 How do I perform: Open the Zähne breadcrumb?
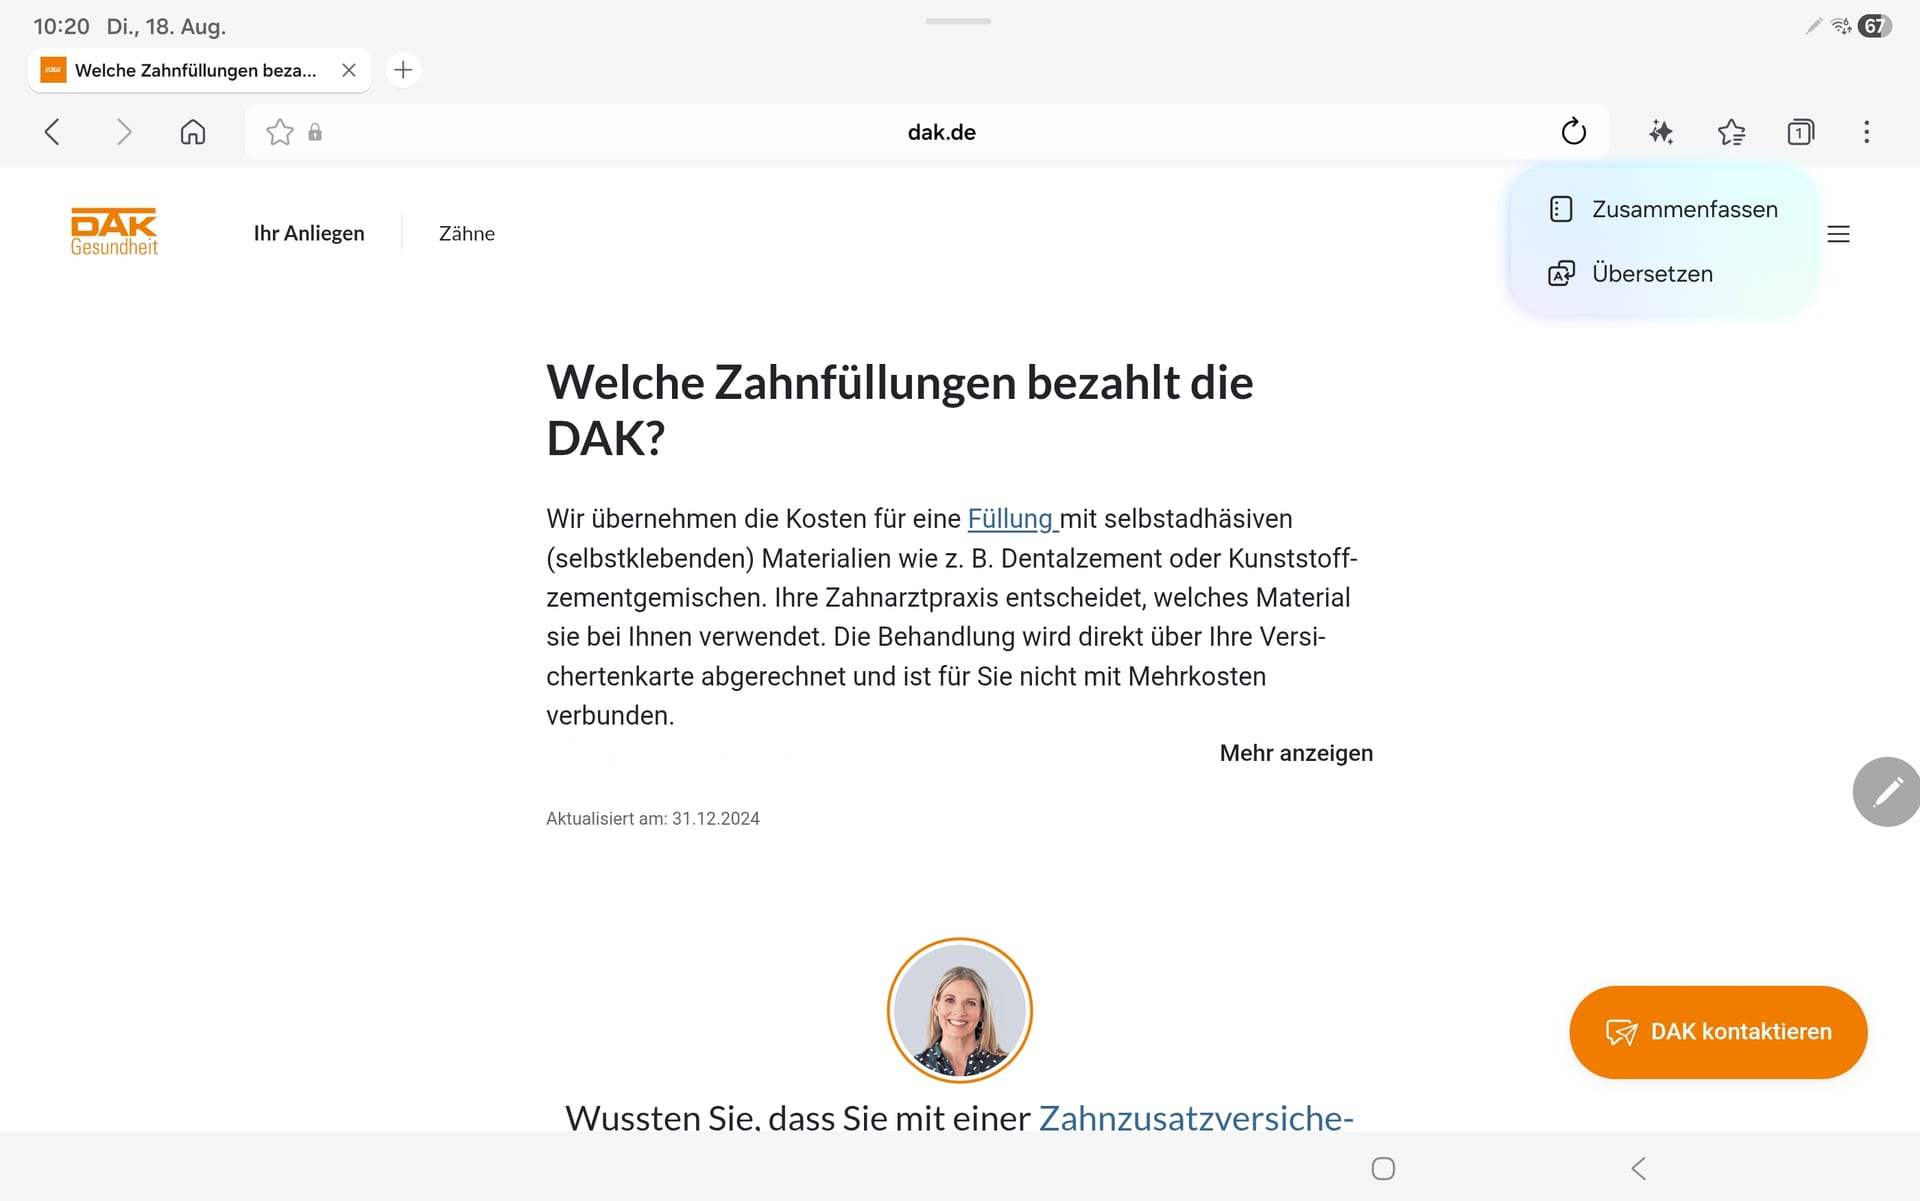click(x=467, y=233)
